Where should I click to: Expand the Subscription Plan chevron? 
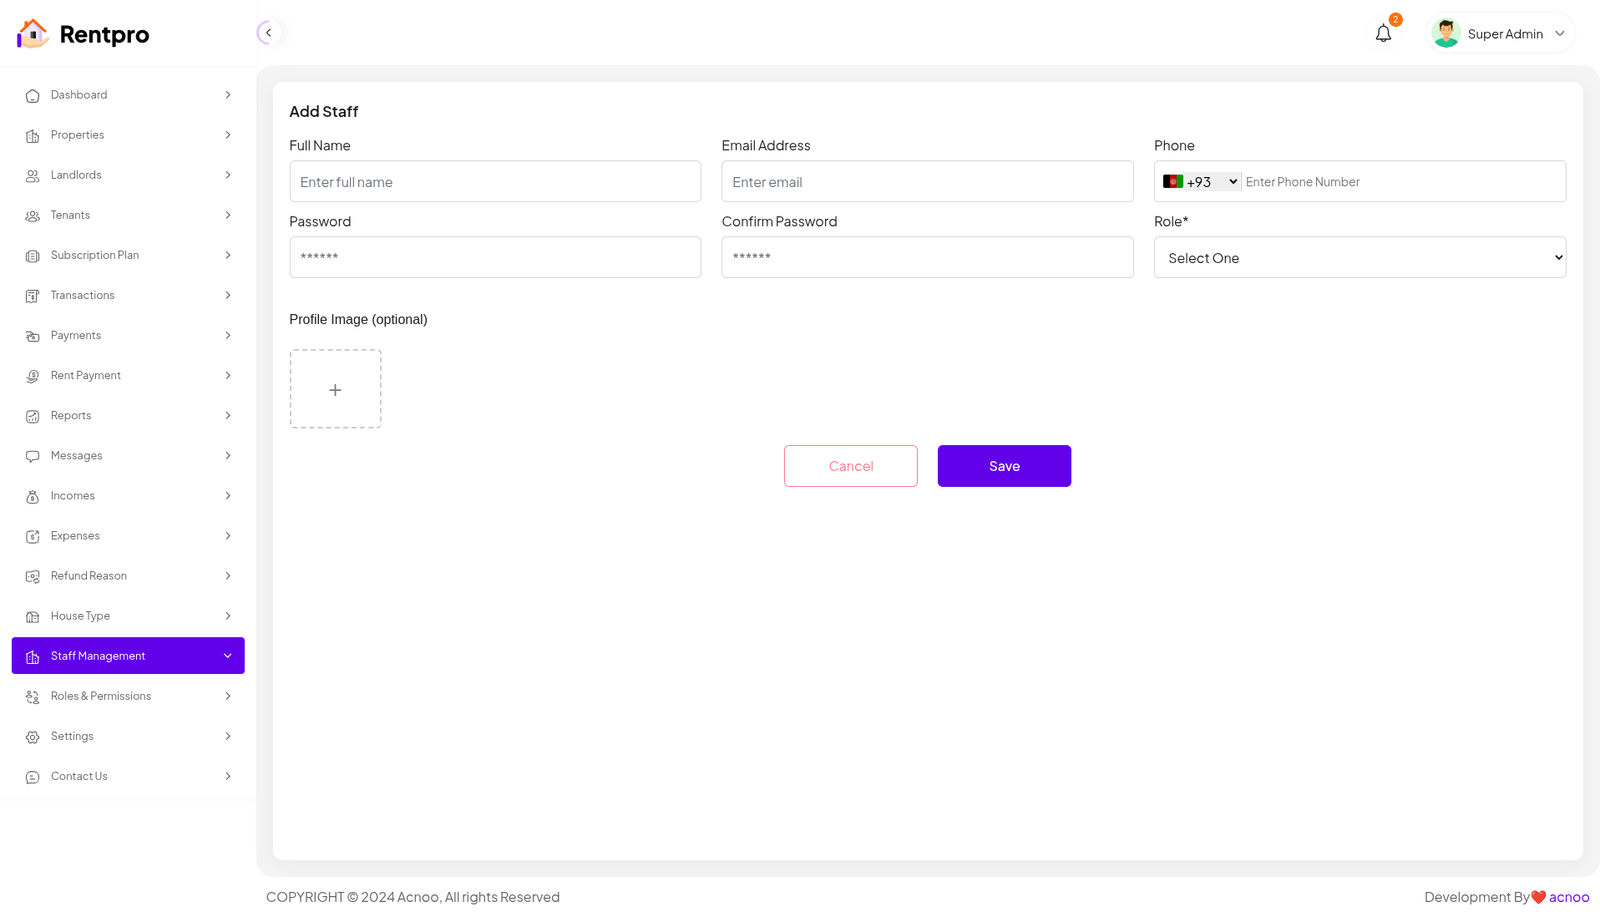(x=228, y=255)
